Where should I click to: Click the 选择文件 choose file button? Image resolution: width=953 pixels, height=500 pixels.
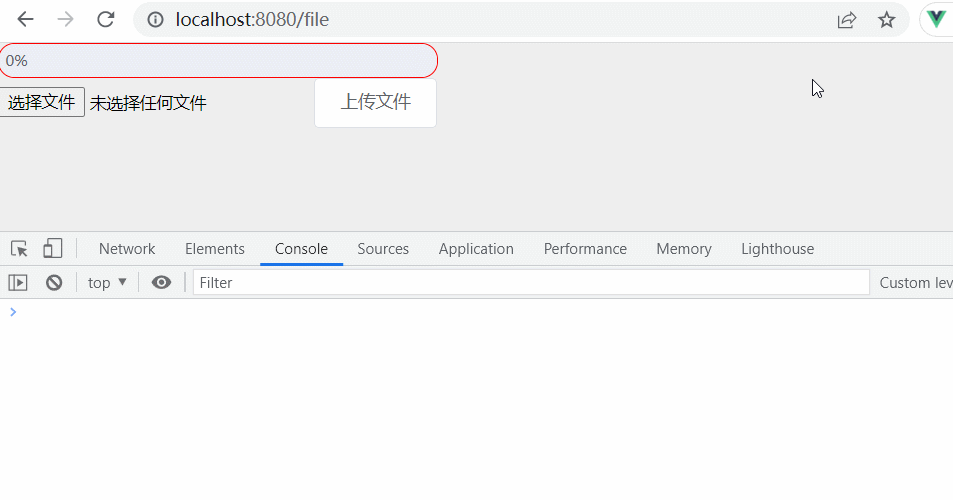pyautogui.click(x=42, y=102)
